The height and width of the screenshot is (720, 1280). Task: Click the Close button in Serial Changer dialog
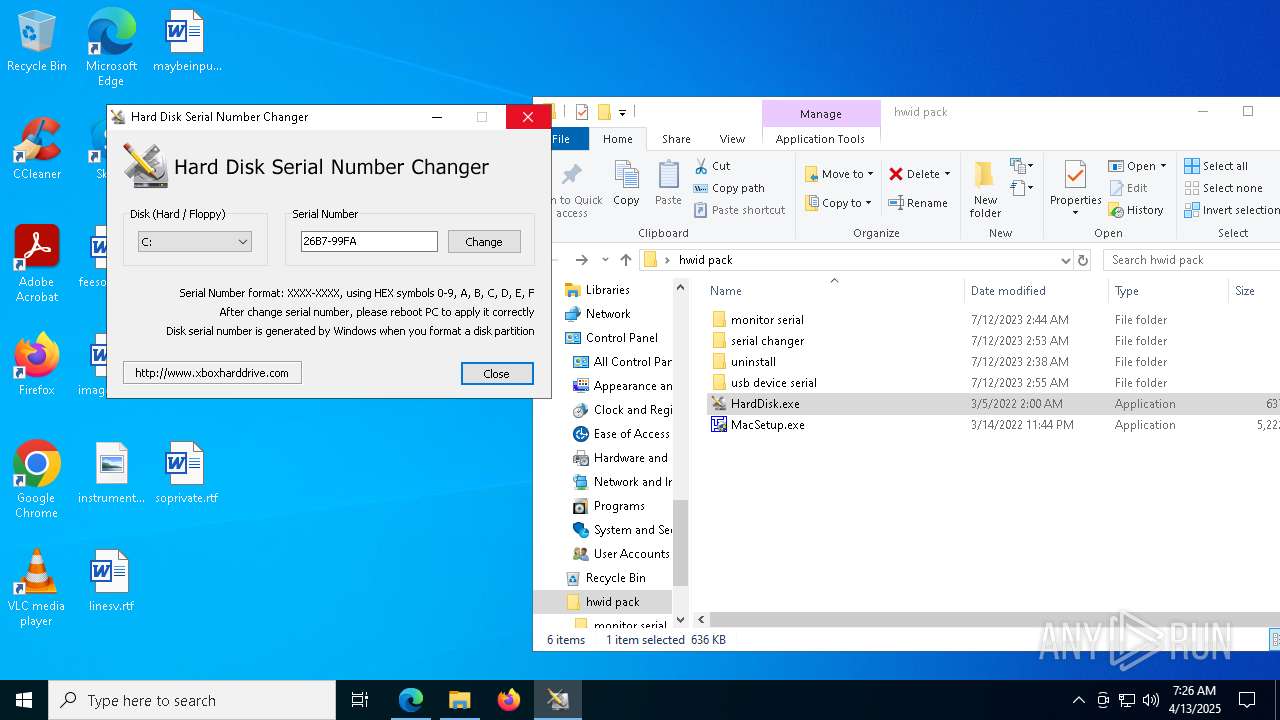497,373
